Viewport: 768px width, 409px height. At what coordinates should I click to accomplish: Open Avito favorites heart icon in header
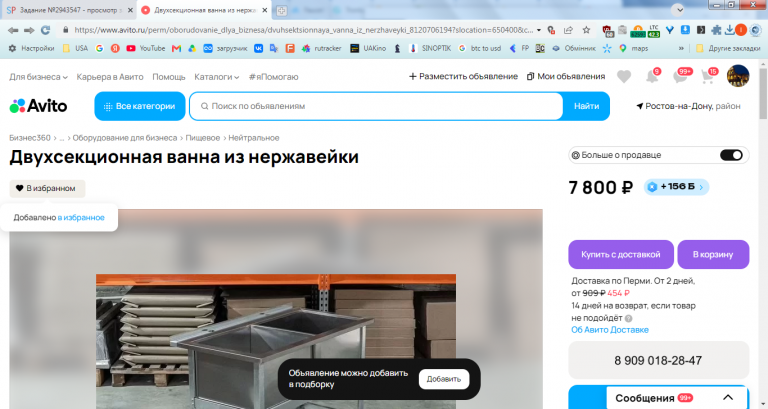click(624, 76)
